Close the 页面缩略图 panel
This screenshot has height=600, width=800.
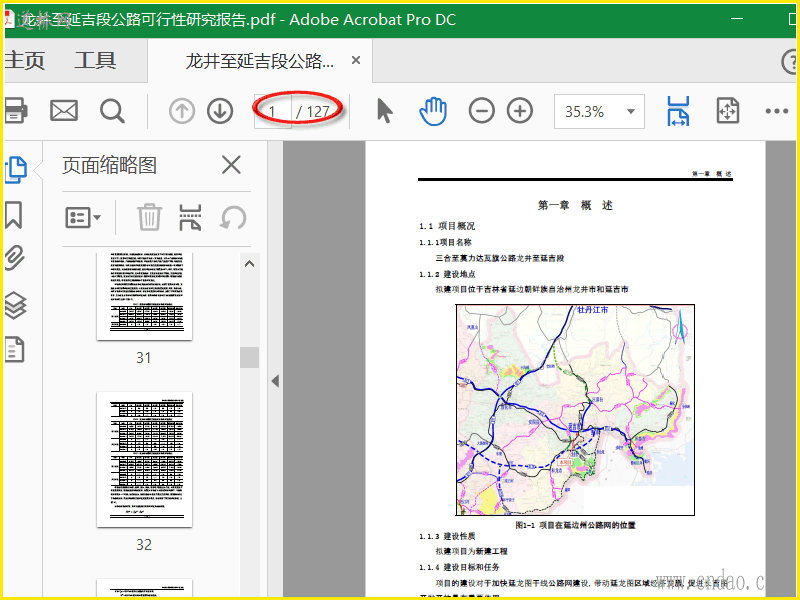pos(231,165)
